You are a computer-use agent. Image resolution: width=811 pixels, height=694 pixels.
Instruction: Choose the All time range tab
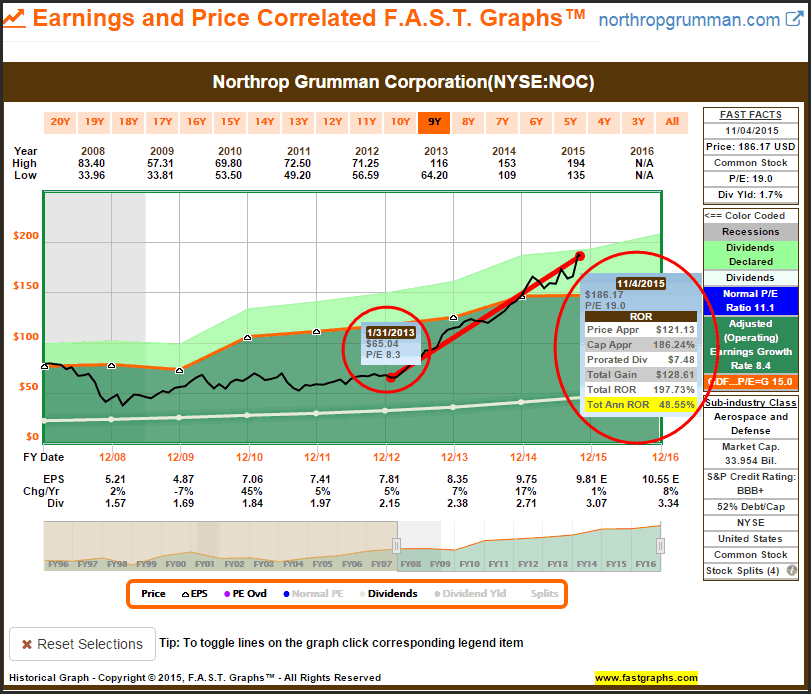tap(672, 122)
